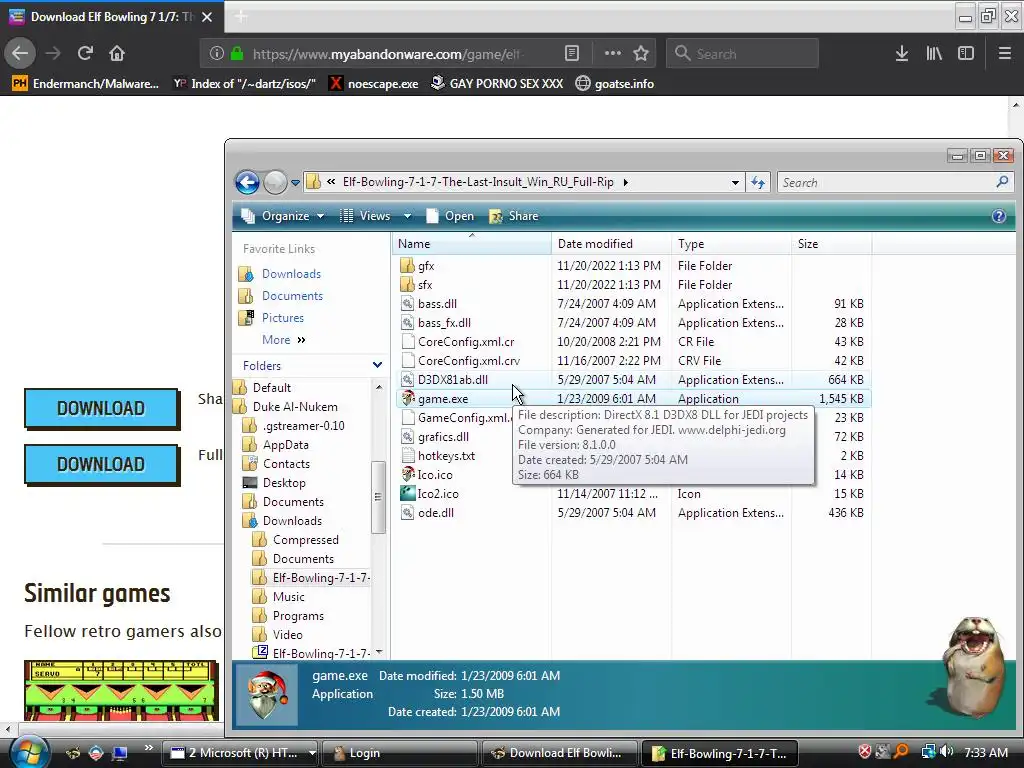The height and width of the screenshot is (768, 1024).
Task: Sort files by Size column
Action: point(831,244)
